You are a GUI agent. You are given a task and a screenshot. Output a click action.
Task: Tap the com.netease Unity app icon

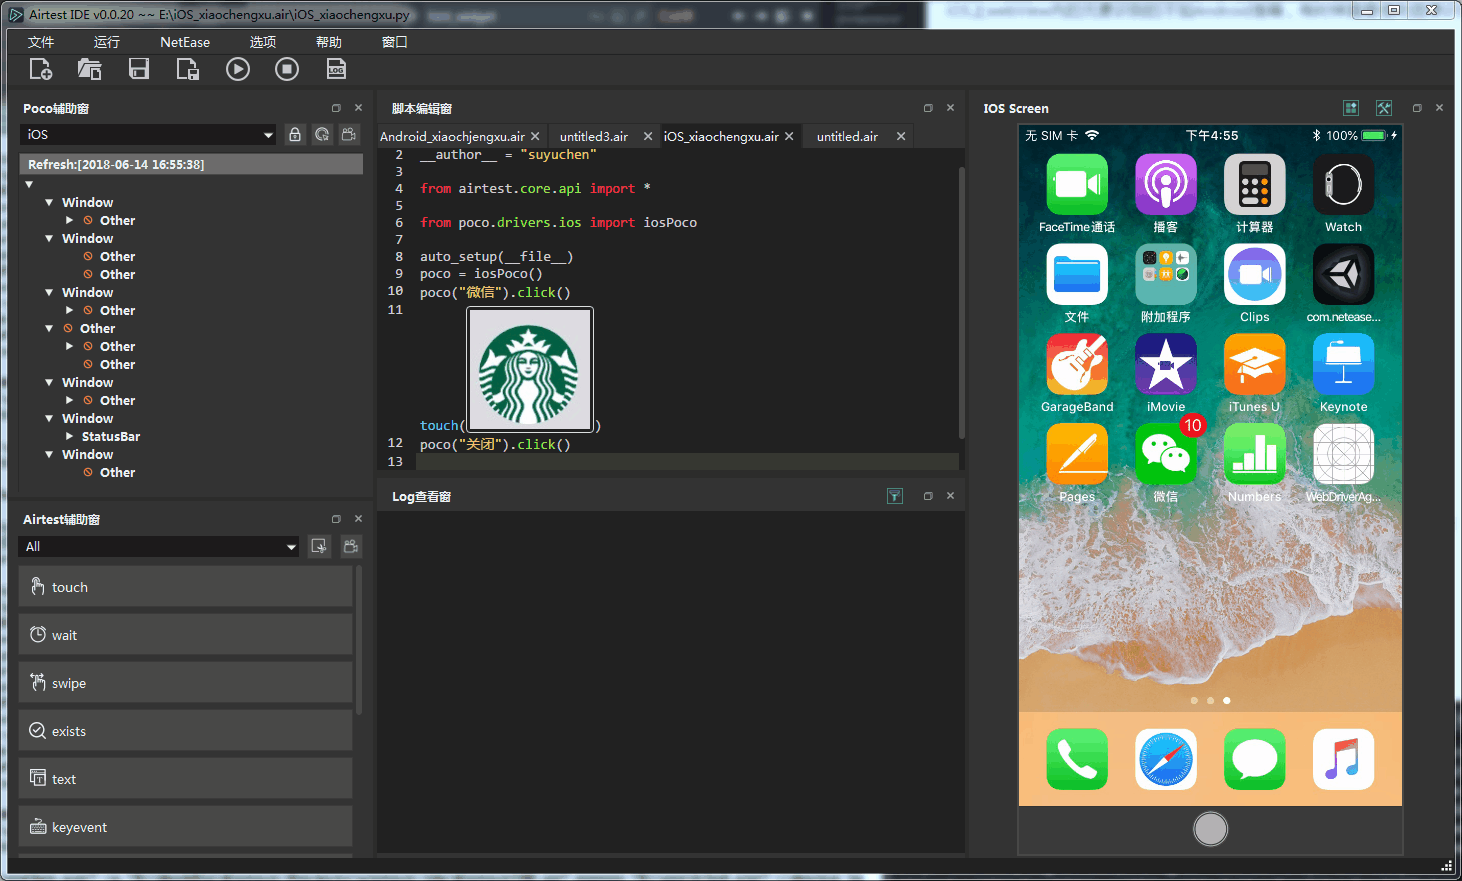(x=1344, y=275)
